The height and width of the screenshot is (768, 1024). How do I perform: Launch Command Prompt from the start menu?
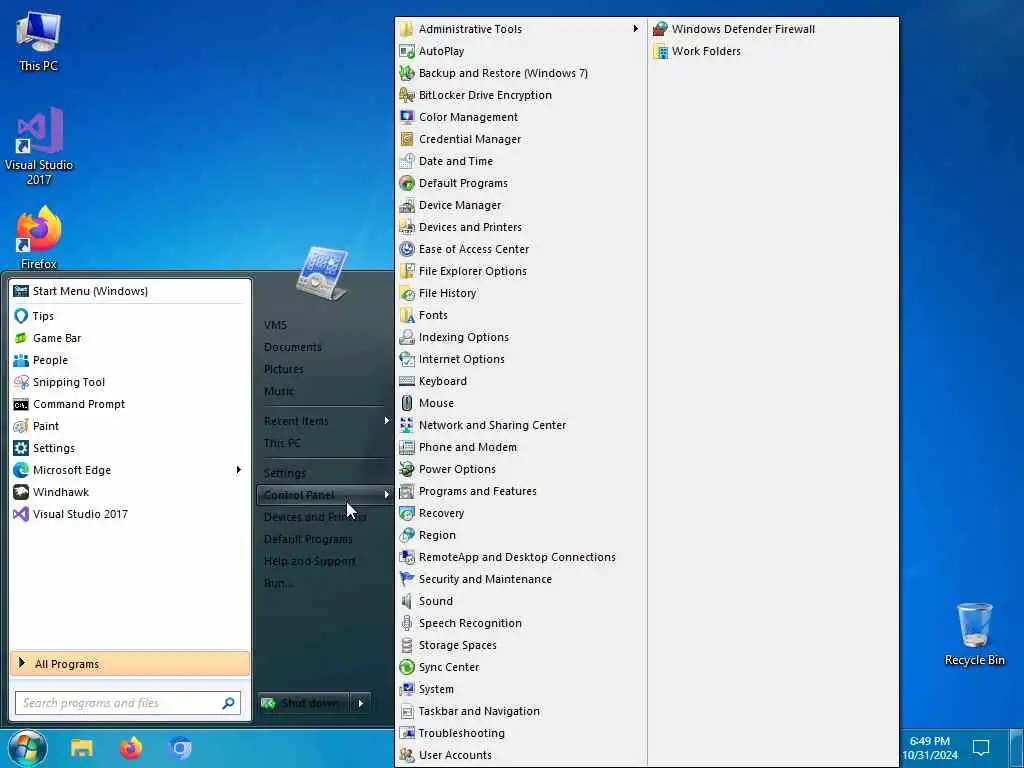[130, 404]
